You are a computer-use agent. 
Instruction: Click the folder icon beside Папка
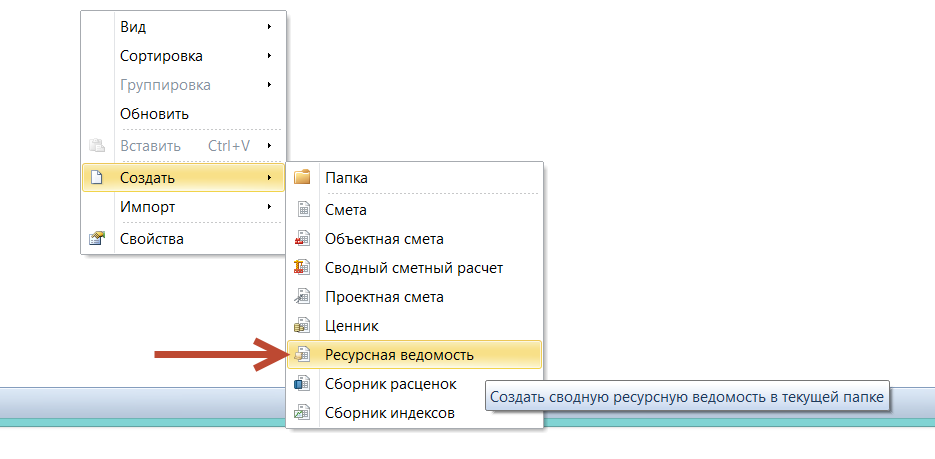pos(302,178)
